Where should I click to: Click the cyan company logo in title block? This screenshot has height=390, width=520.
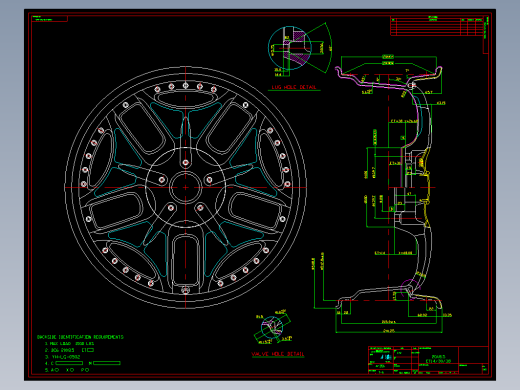click(385, 357)
